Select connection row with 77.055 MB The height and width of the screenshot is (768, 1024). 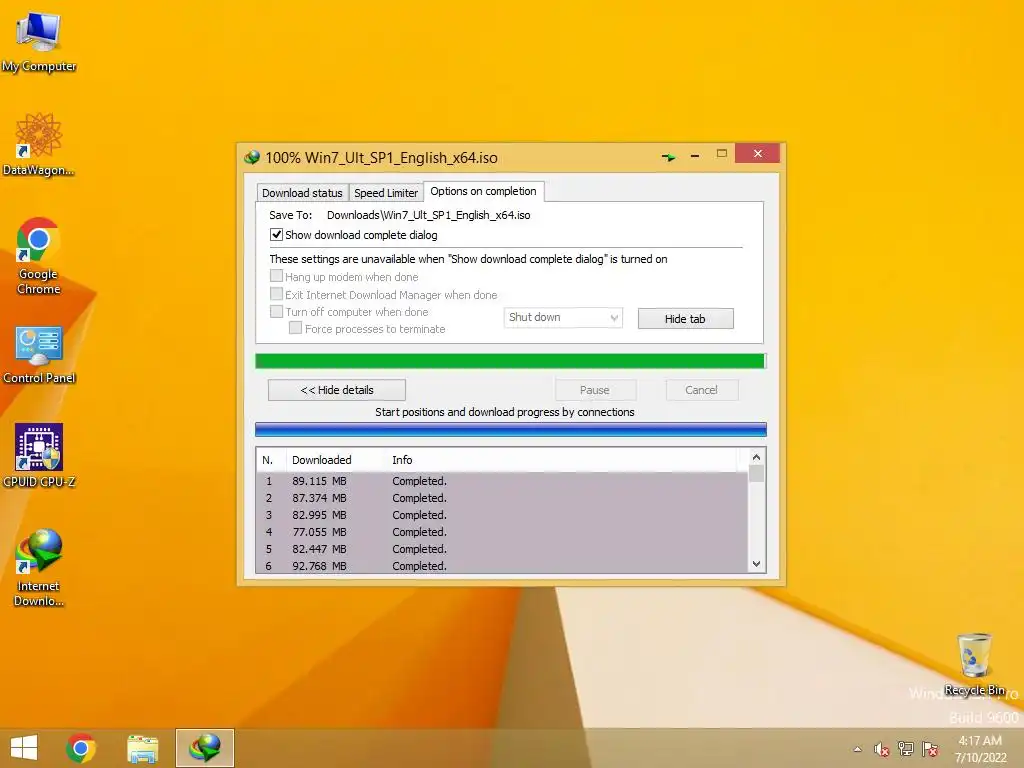point(502,532)
